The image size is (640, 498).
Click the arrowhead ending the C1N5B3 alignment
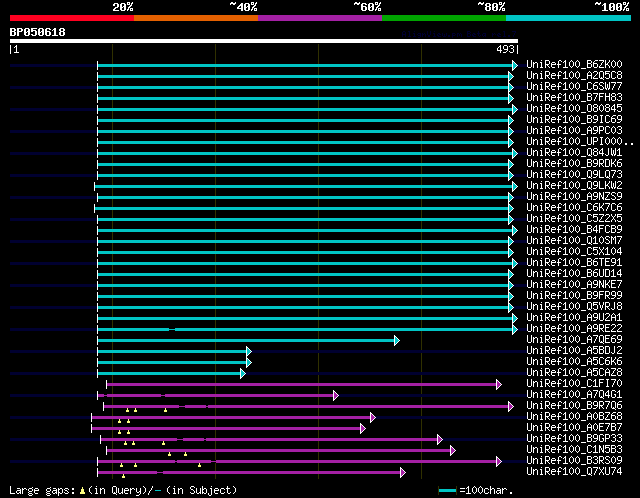pos(453,451)
